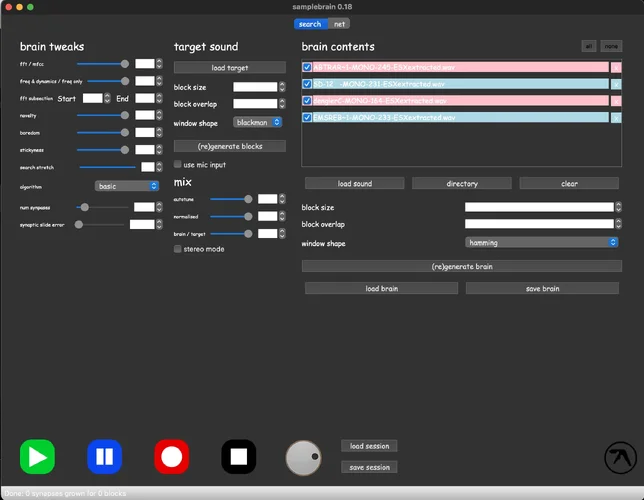Toggle the stereo mode checkbox
The width and height of the screenshot is (644, 500).
pyautogui.click(x=178, y=249)
